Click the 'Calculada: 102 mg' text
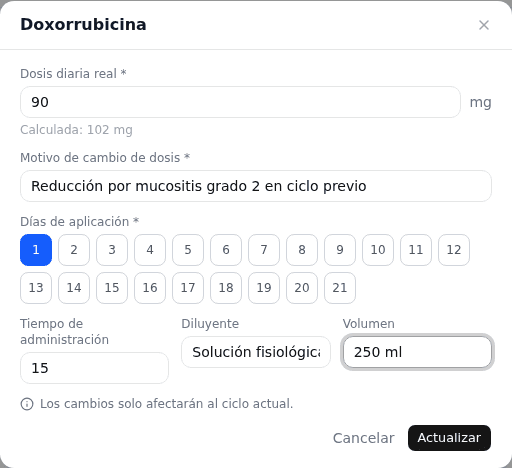 click(x=76, y=130)
